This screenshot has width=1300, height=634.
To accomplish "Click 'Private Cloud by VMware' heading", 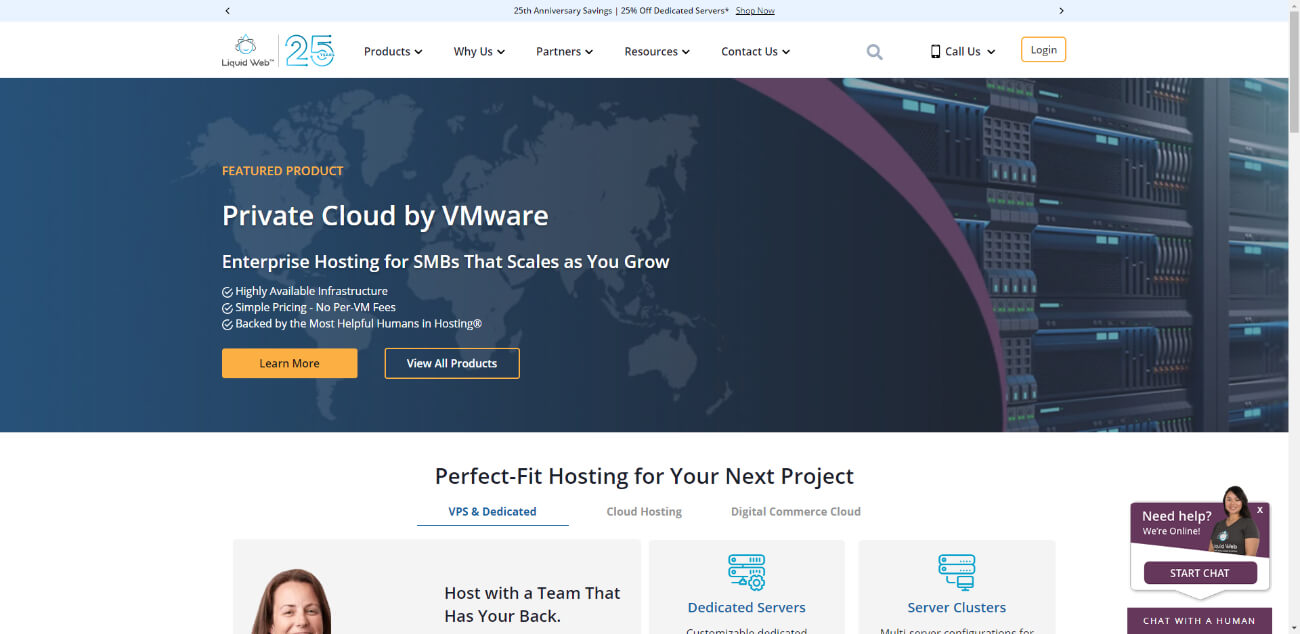I will (385, 216).
